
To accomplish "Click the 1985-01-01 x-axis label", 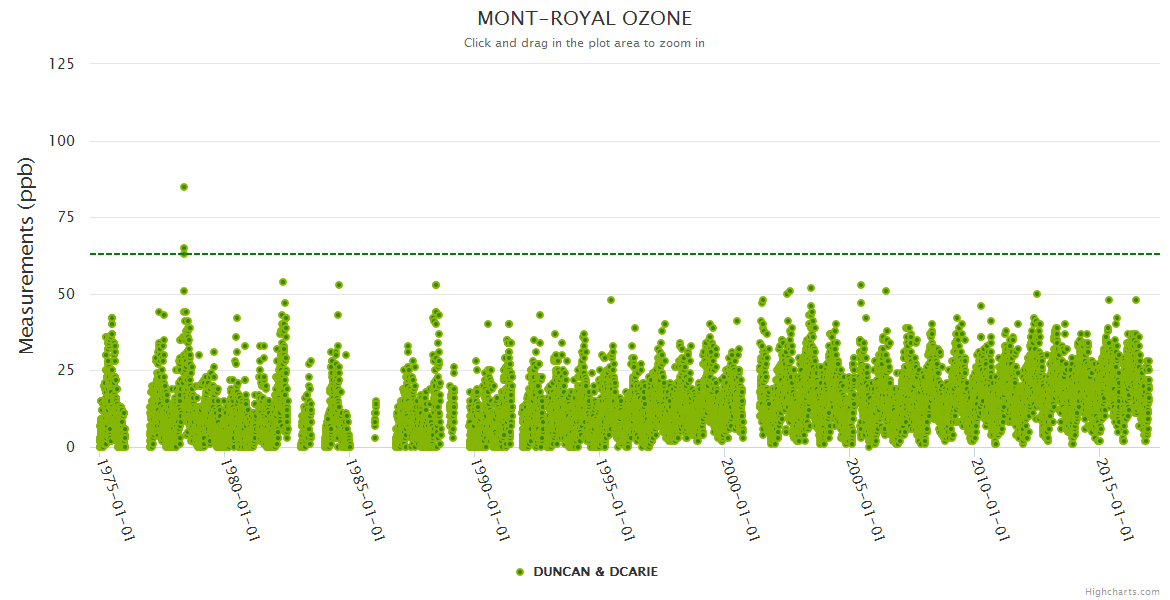I will point(365,498).
